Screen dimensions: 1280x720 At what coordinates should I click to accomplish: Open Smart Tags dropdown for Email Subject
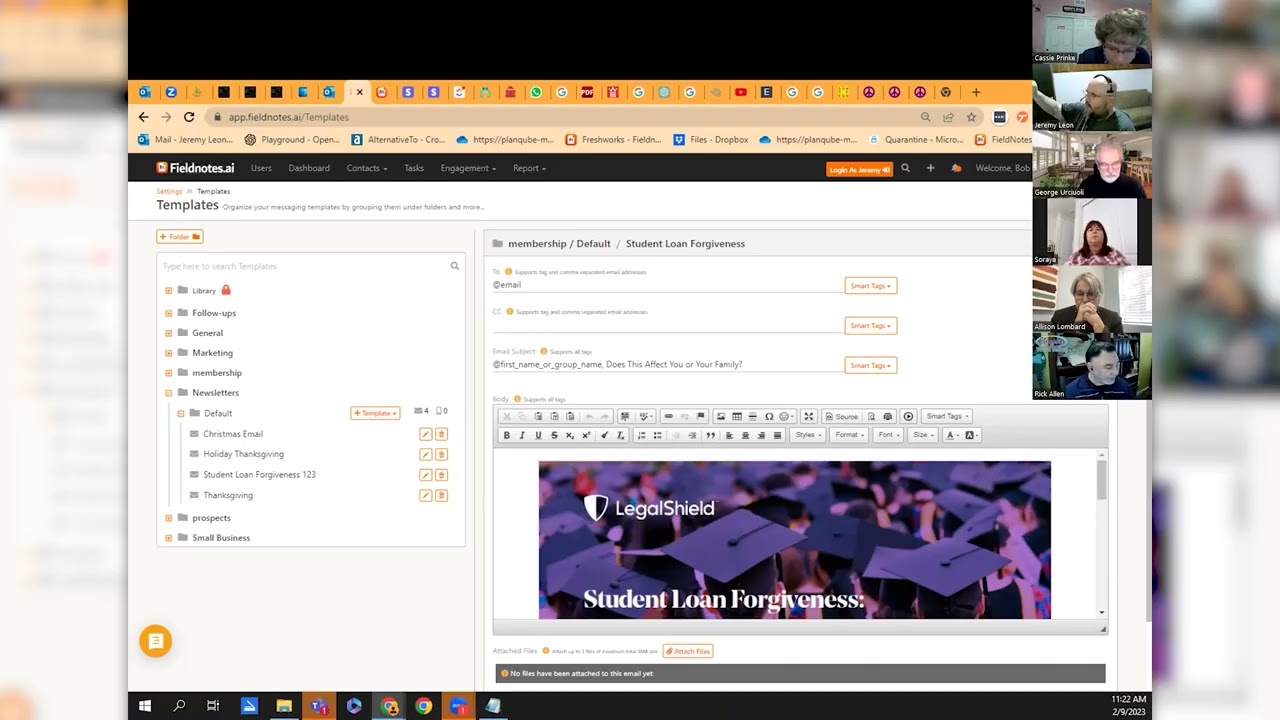[x=870, y=365]
